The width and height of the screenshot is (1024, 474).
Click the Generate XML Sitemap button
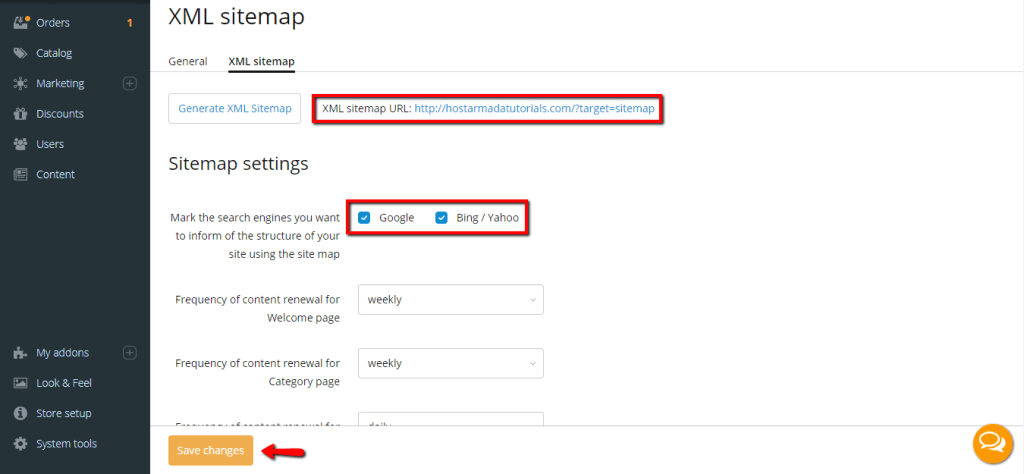coord(234,108)
